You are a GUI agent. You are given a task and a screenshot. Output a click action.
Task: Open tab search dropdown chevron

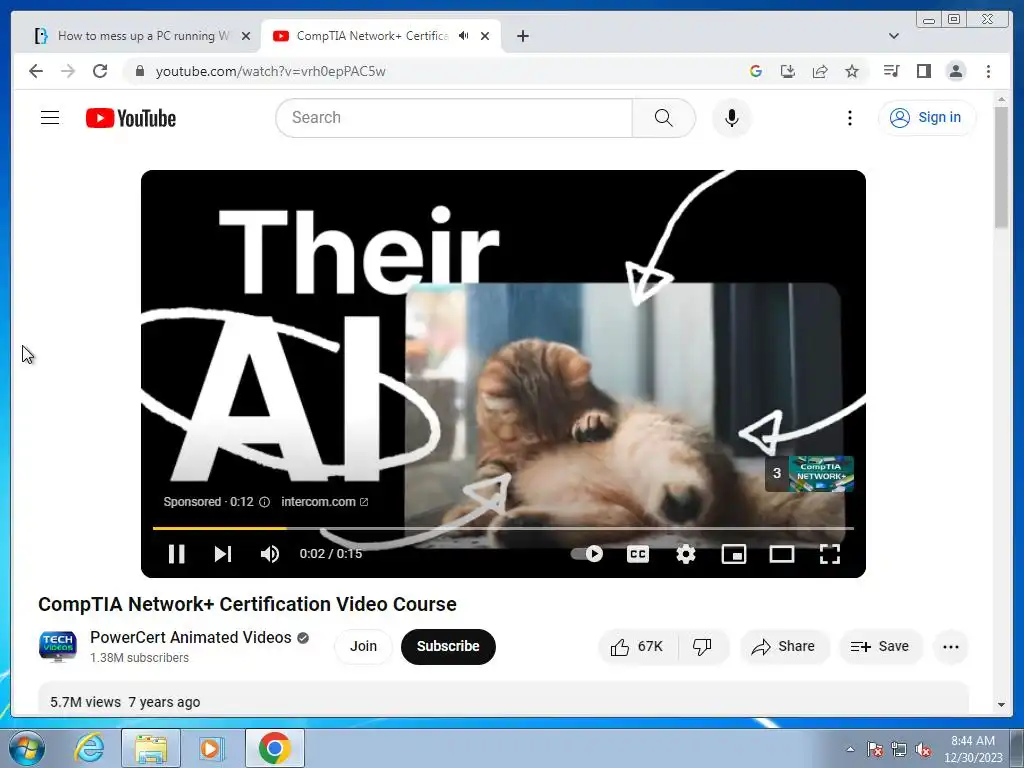pos(893,36)
